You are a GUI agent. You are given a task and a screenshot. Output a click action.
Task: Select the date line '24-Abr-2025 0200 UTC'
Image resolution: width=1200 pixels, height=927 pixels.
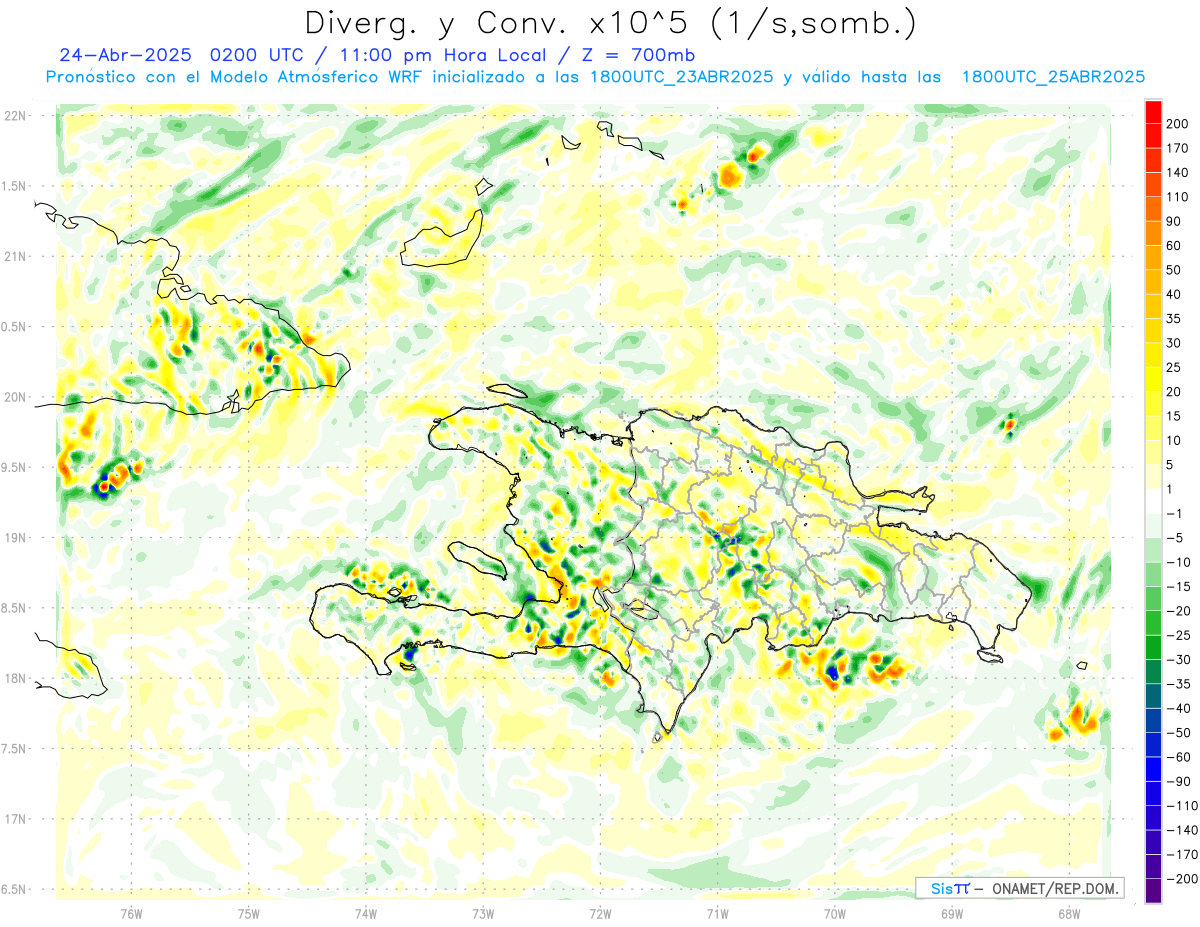tap(183, 55)
